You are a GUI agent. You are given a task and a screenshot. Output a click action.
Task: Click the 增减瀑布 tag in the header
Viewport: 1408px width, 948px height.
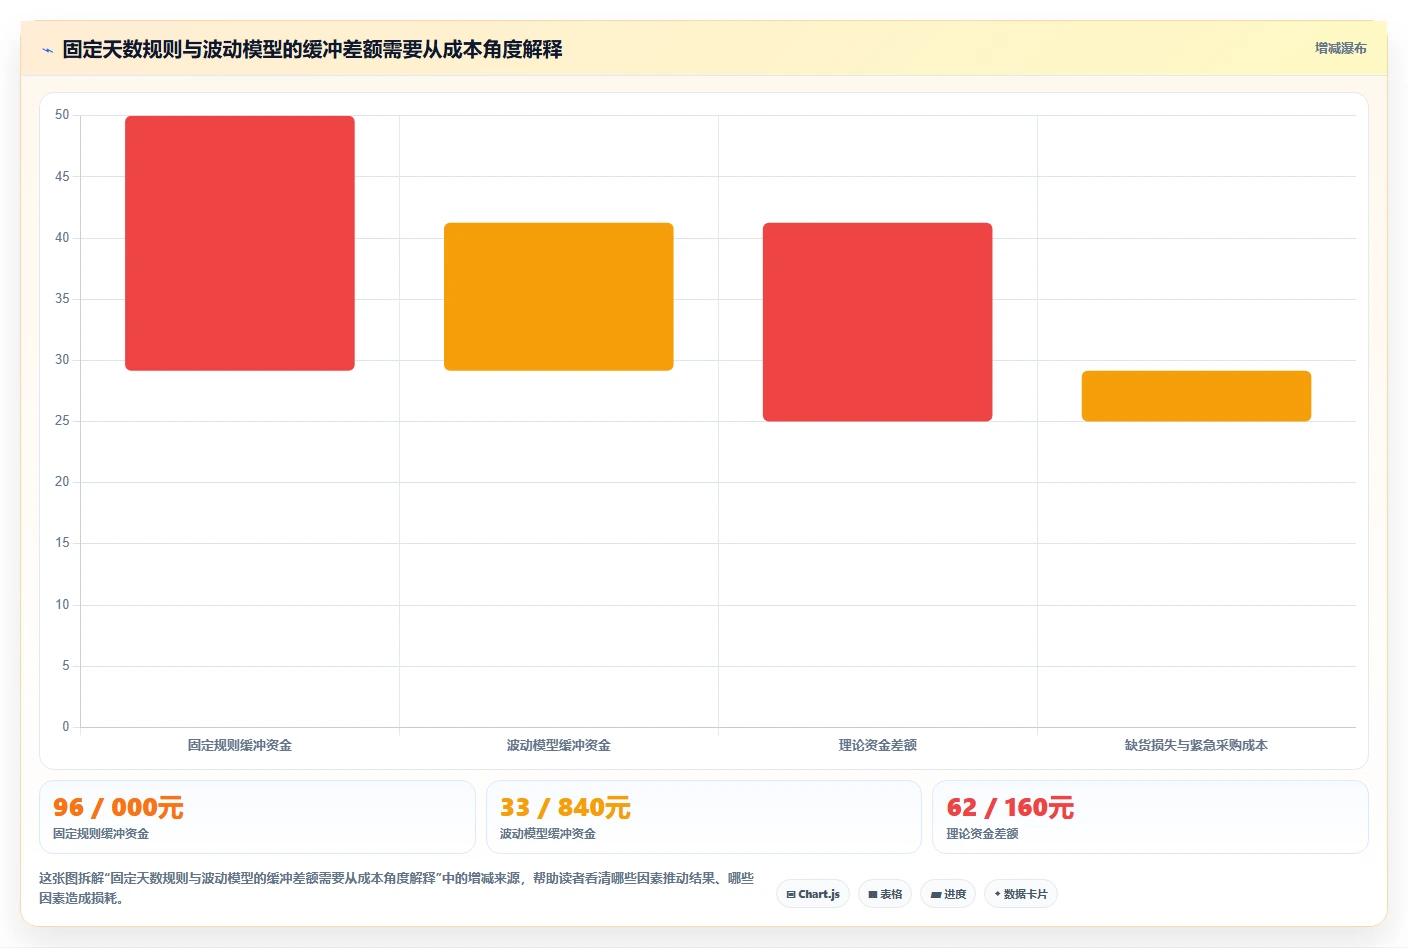[x=1340, y=48]
